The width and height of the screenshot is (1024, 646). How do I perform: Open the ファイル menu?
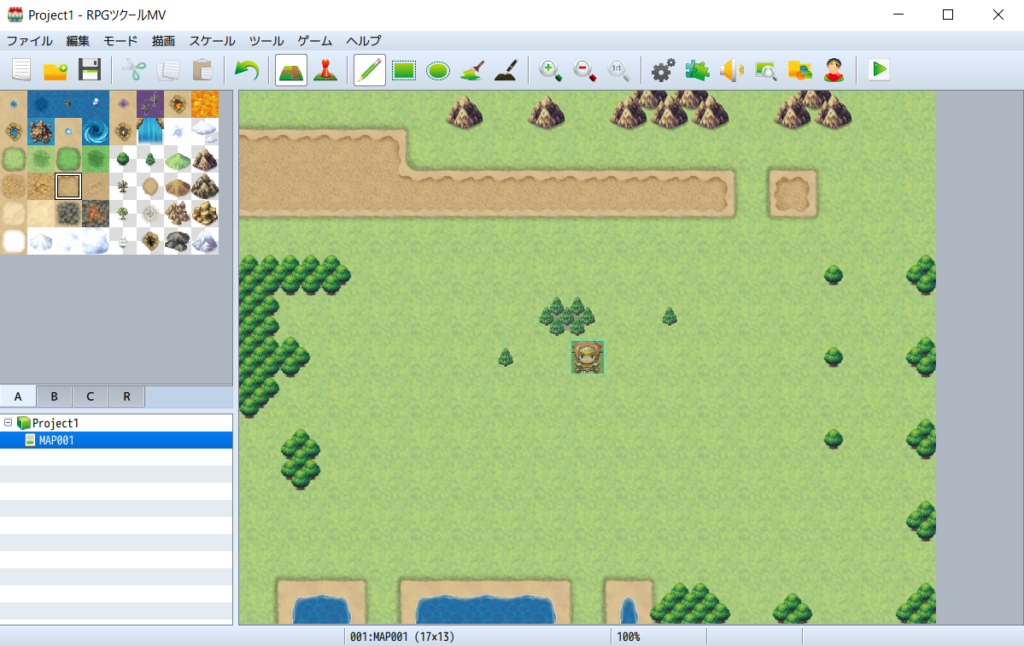pos(29,41)
